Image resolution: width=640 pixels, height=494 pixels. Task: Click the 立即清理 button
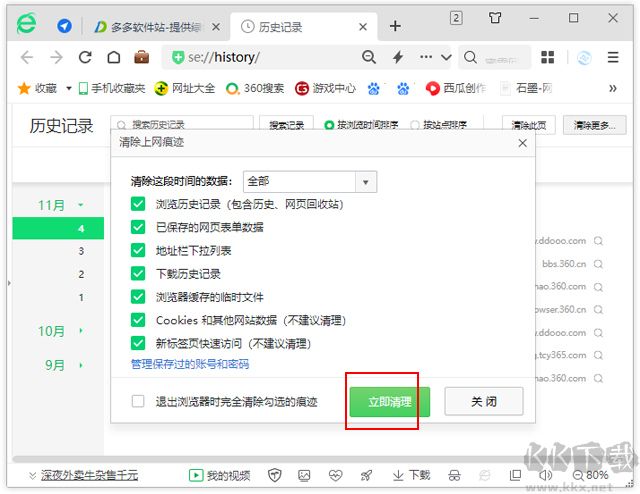point(390,402)
